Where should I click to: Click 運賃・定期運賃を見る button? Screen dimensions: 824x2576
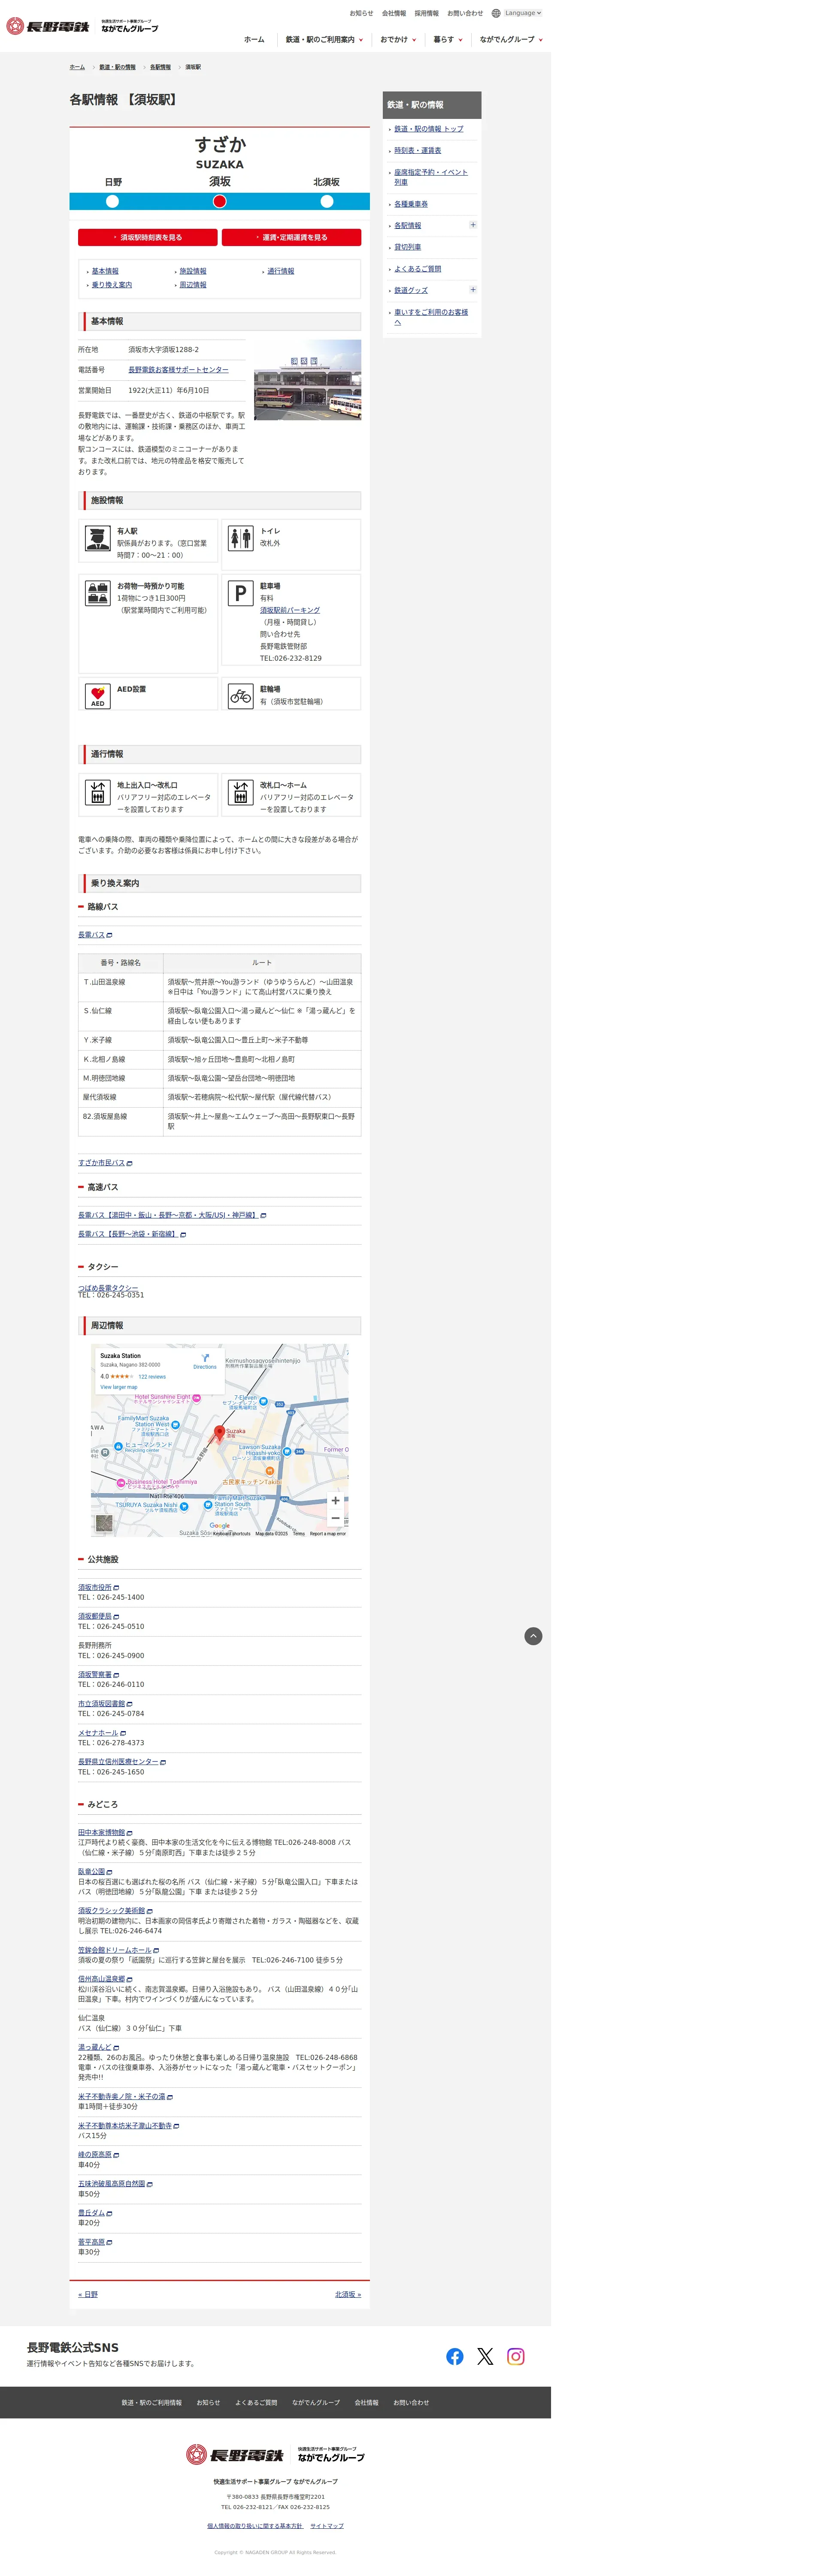pos(291,237)
